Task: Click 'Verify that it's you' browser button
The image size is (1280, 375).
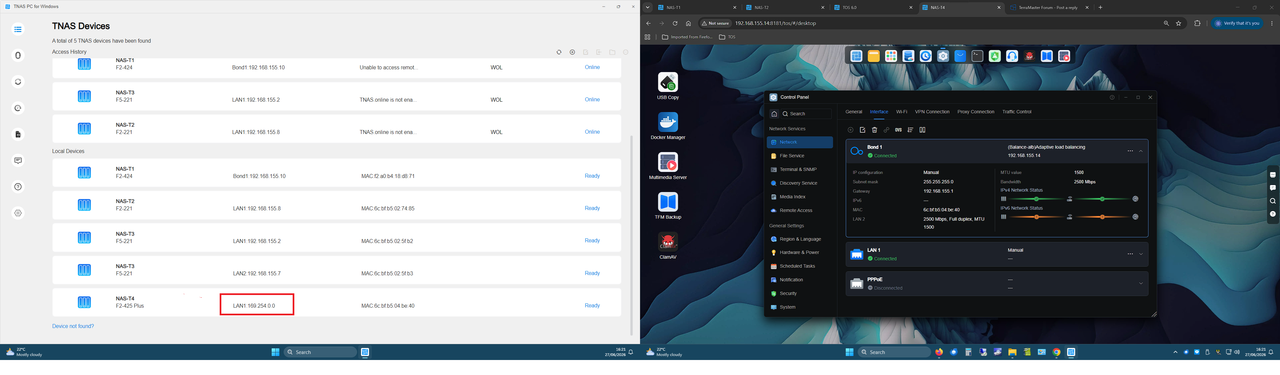Action: click(1238, 23)
